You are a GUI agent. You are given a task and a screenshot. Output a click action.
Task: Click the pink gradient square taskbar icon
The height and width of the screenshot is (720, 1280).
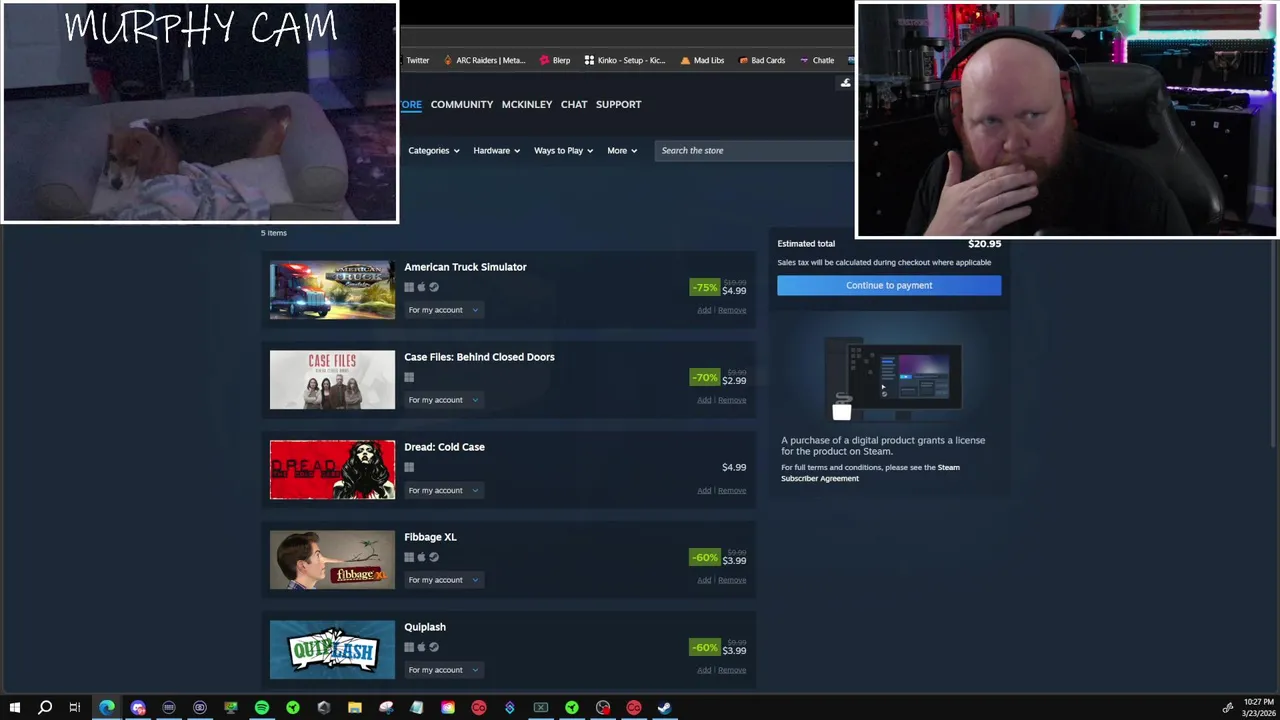[x=448, y=708]
